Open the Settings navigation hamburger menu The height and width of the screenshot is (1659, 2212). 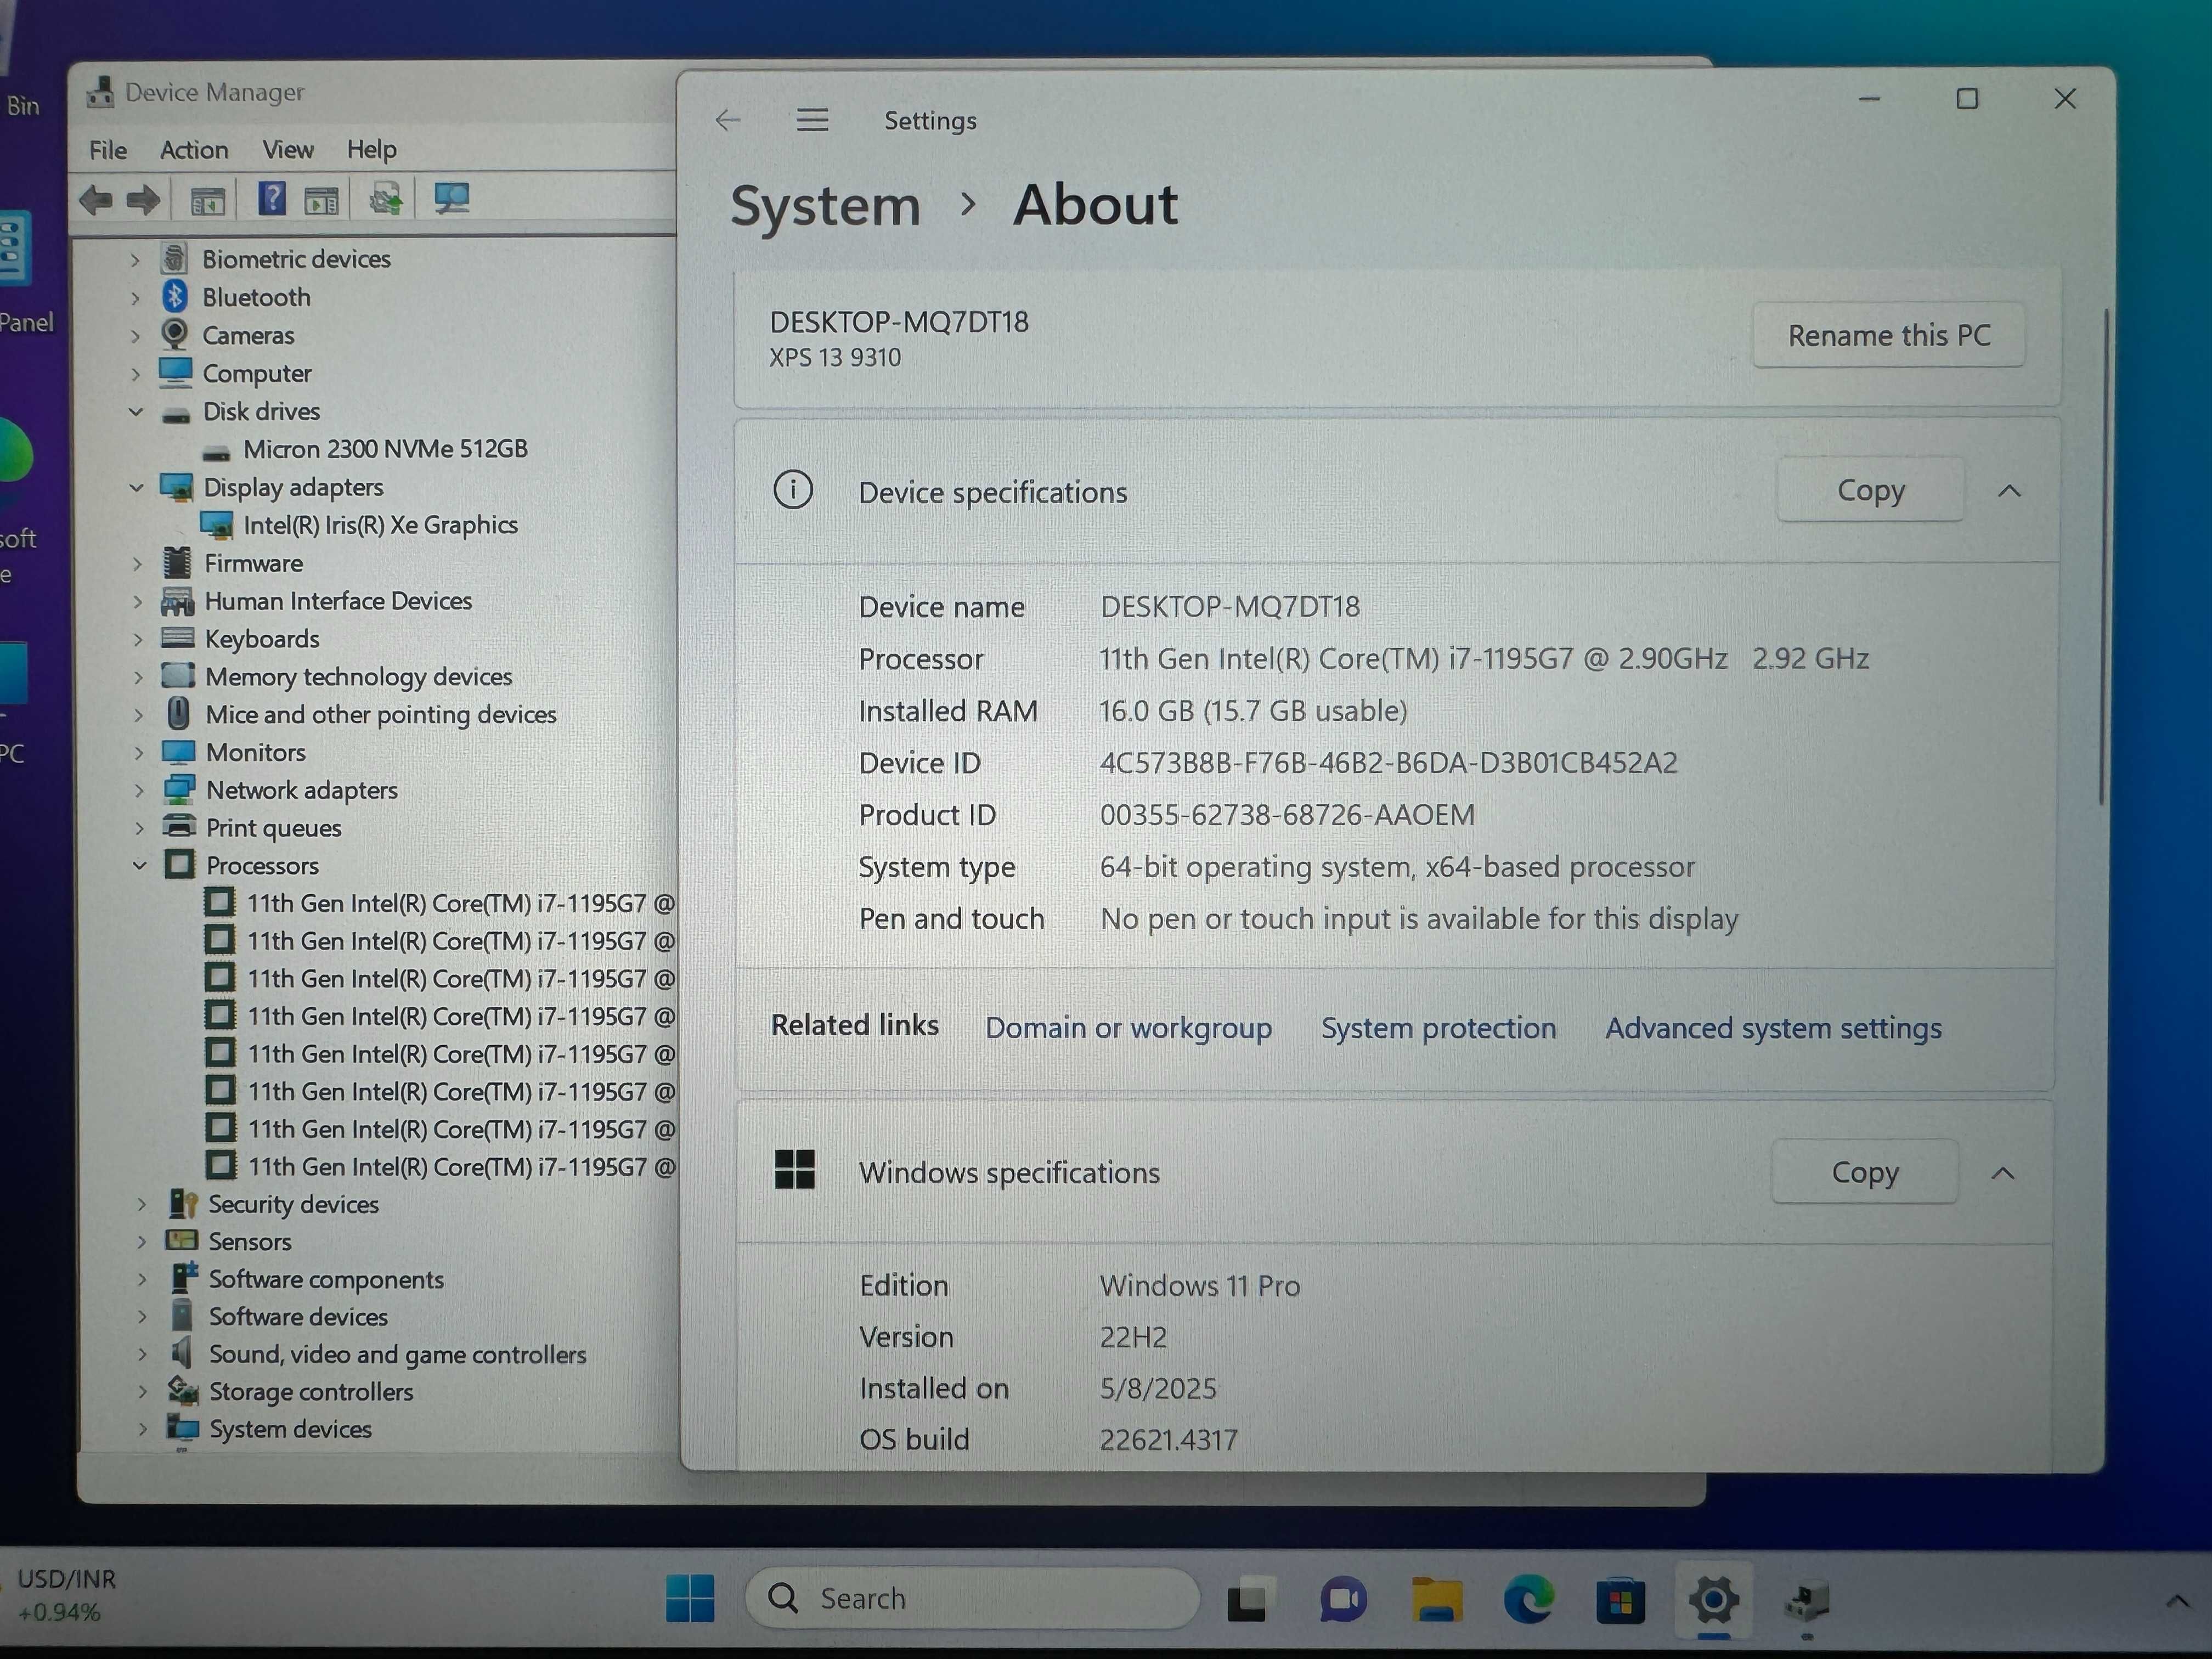coord(812,120)
